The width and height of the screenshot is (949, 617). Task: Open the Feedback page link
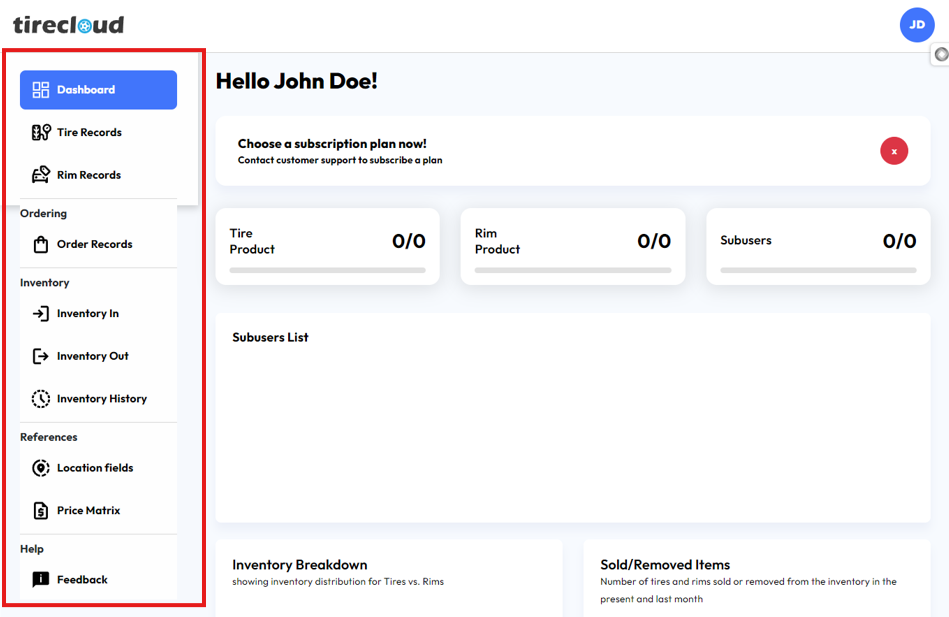pos(82,579)
